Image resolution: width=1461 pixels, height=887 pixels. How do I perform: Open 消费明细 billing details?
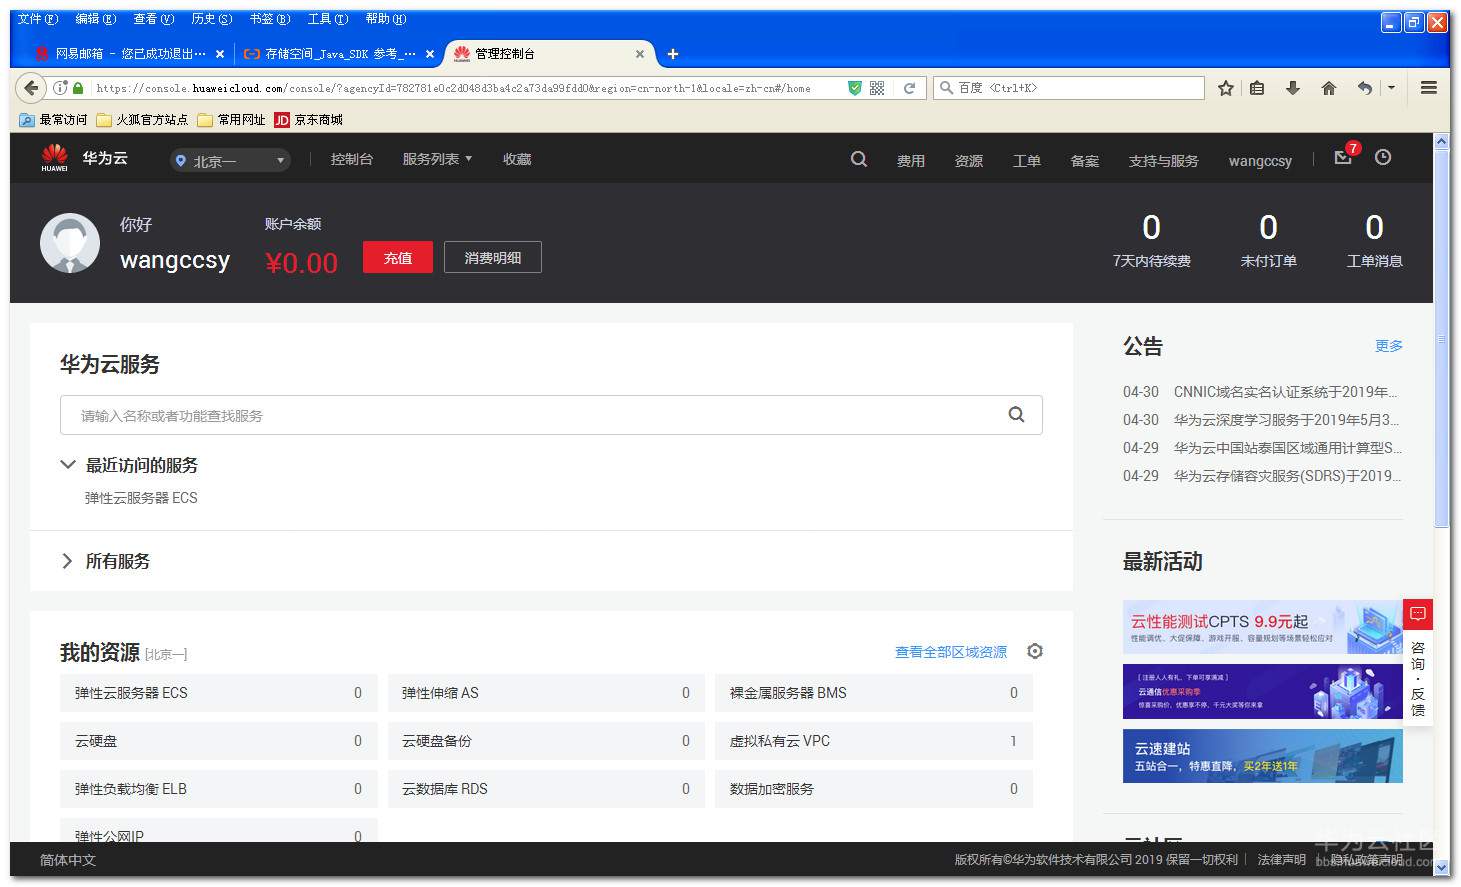(x=493, y=257)
